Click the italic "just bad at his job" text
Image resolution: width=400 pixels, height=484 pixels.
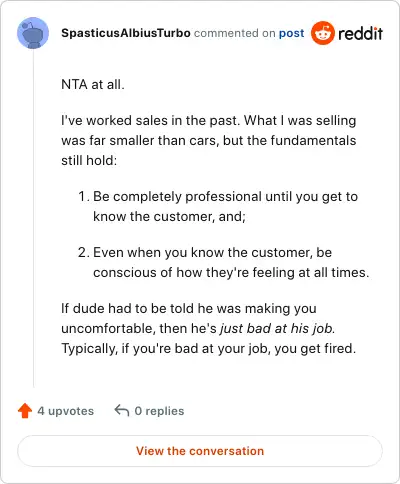277,329
